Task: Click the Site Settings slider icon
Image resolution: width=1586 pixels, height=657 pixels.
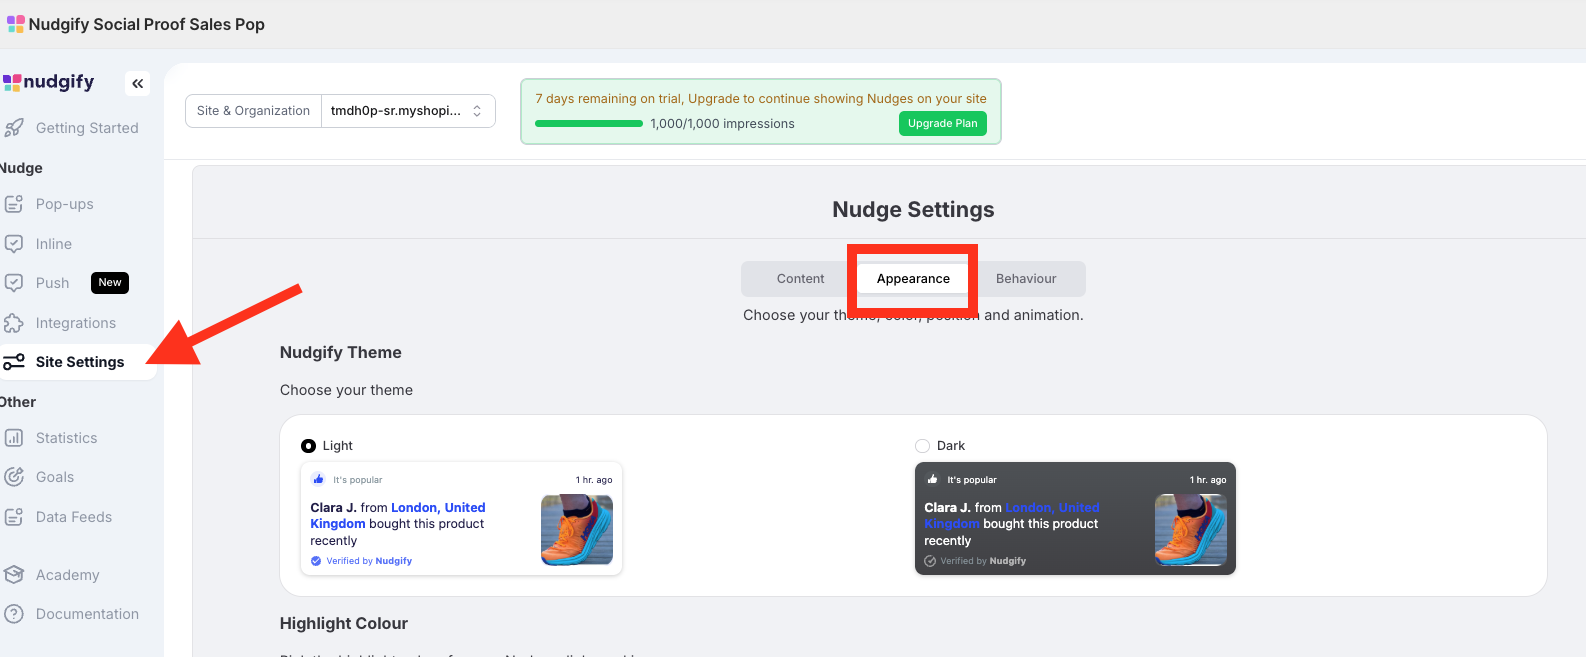Action: tap(14, 362)
